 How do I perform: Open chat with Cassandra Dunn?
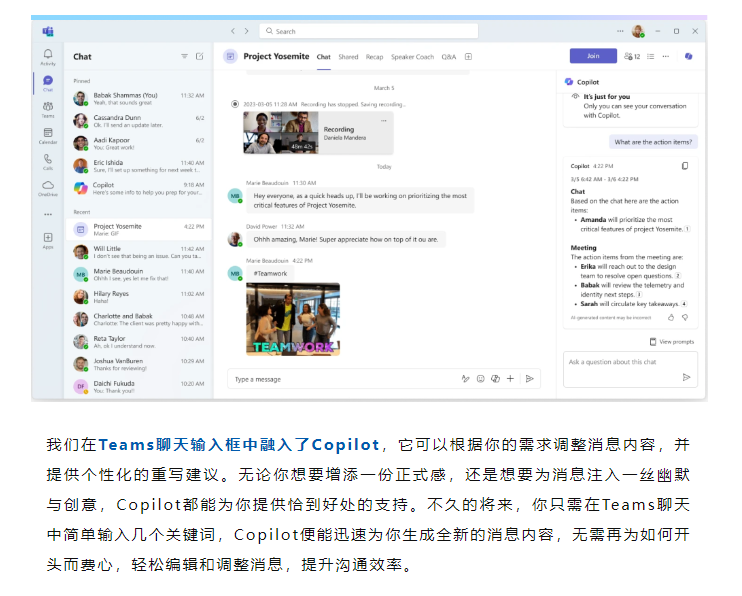(x=138, y=121)
